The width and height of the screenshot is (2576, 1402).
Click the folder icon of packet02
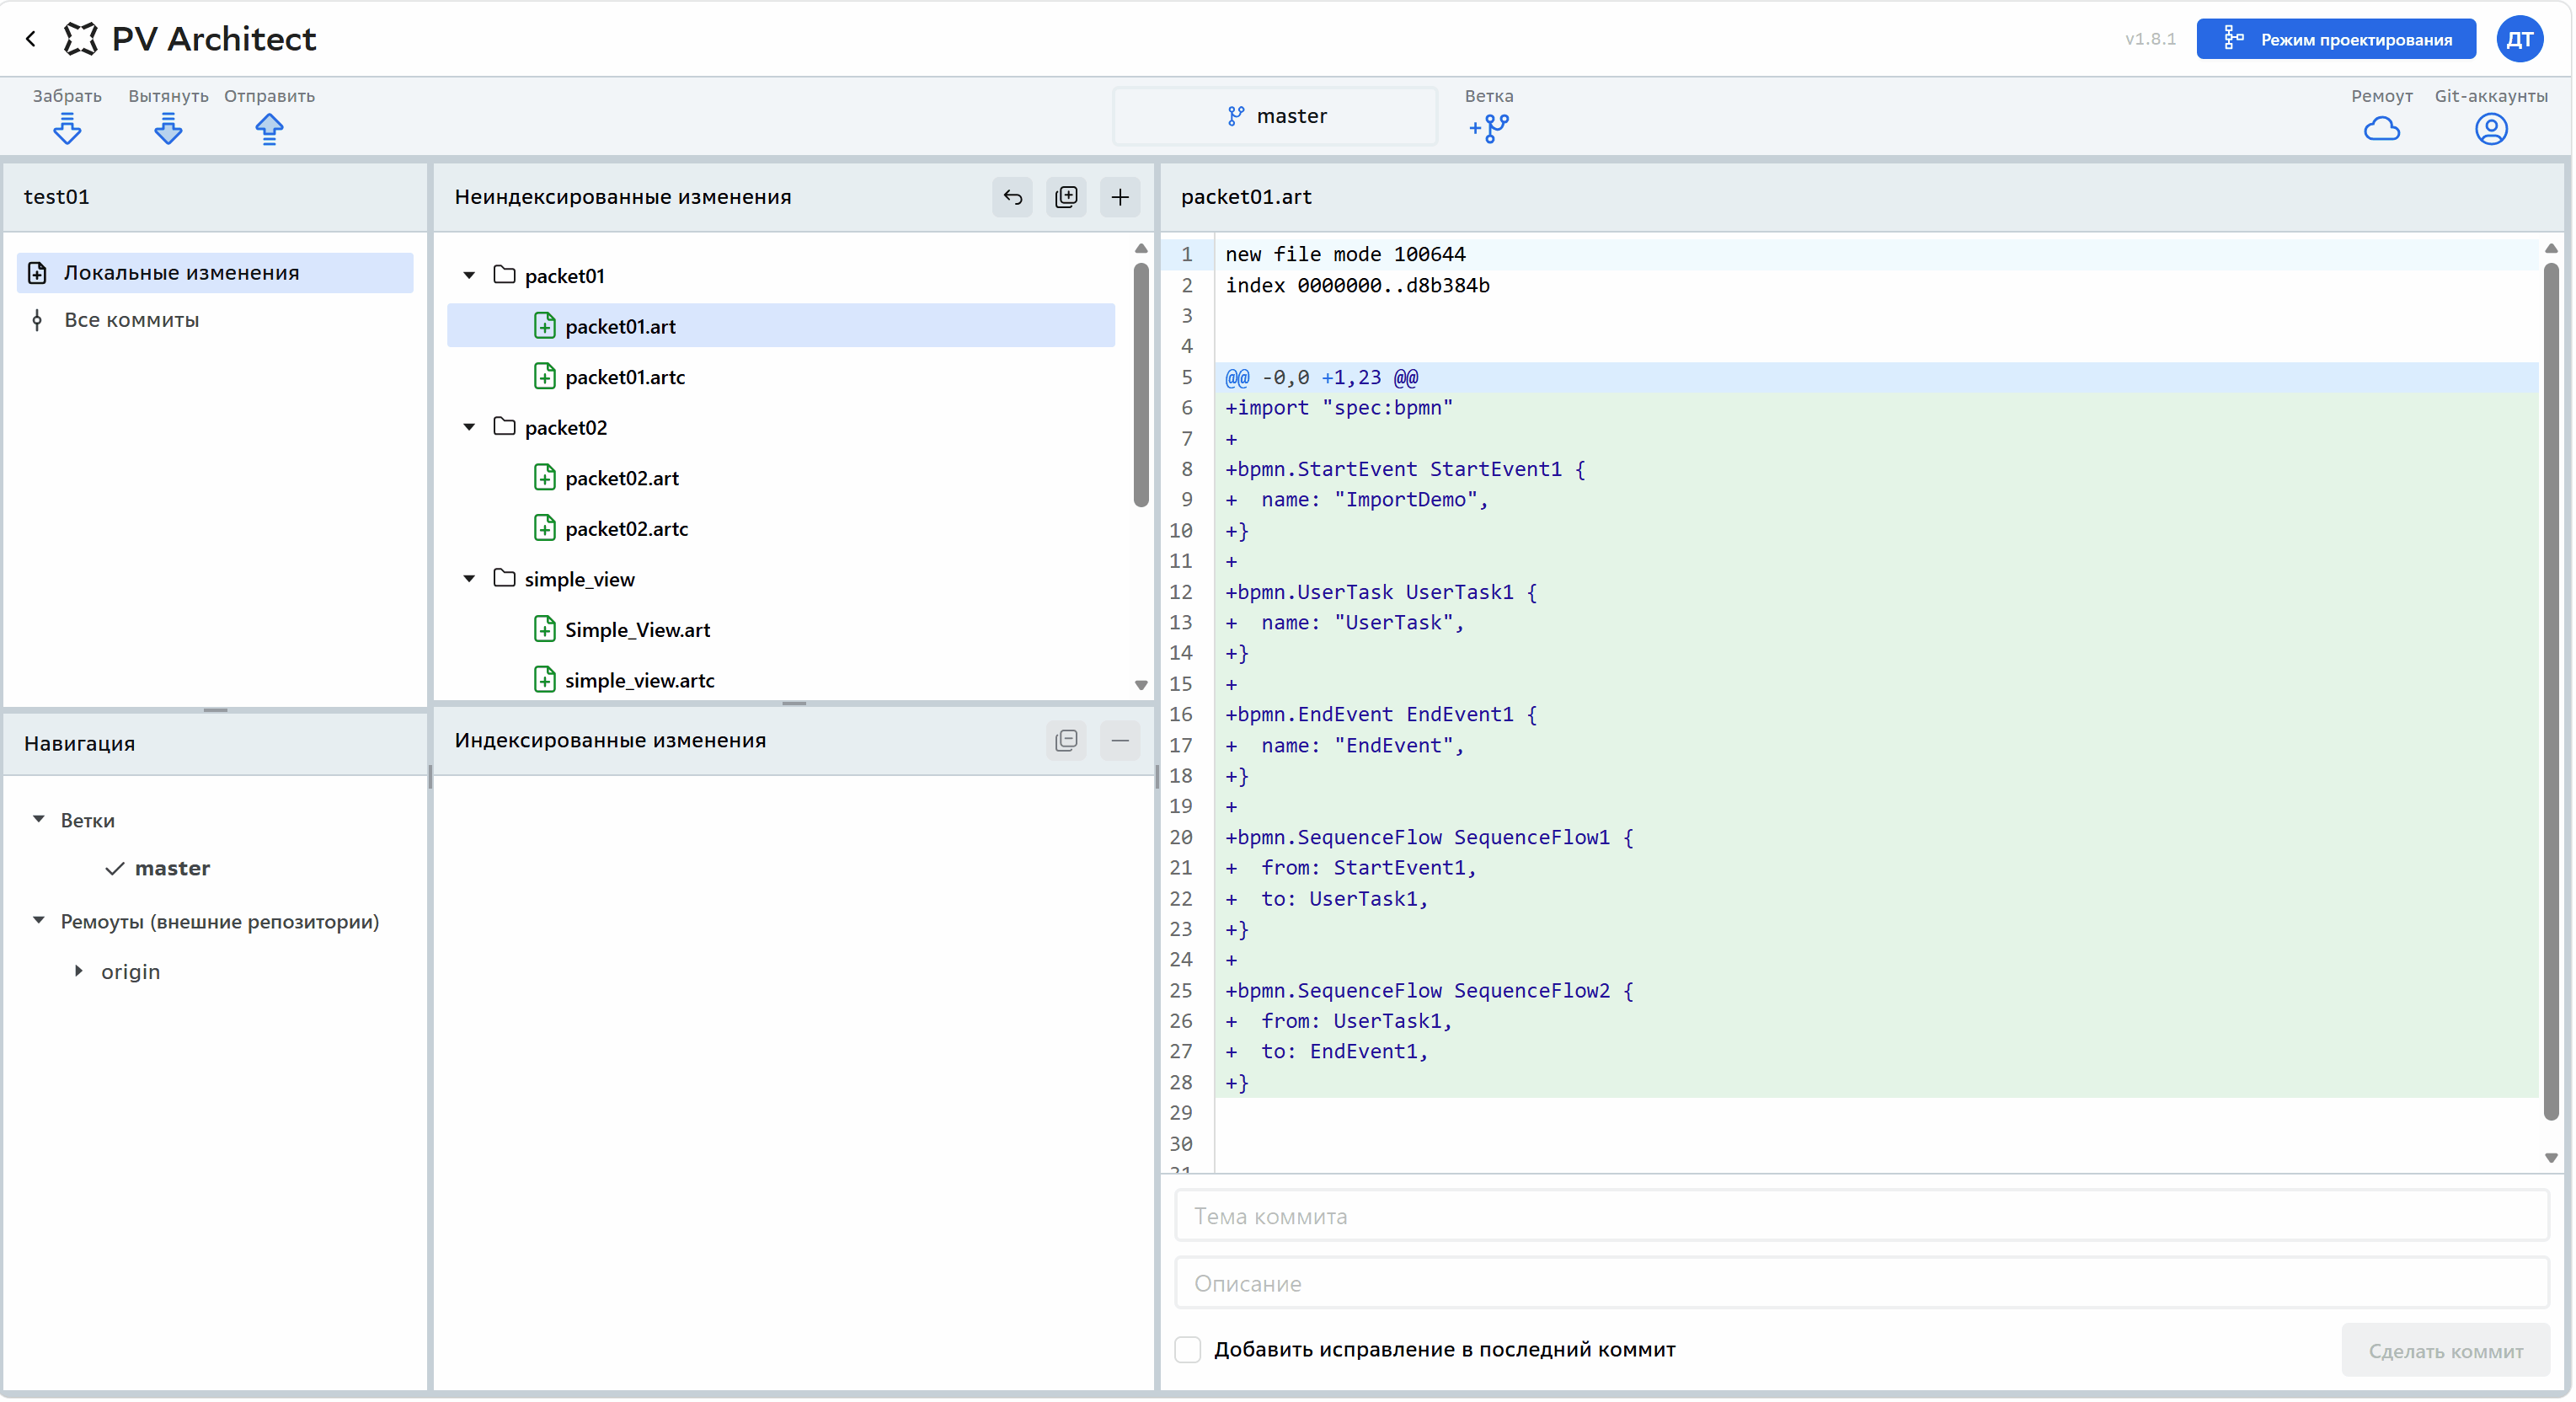[504, 427]
